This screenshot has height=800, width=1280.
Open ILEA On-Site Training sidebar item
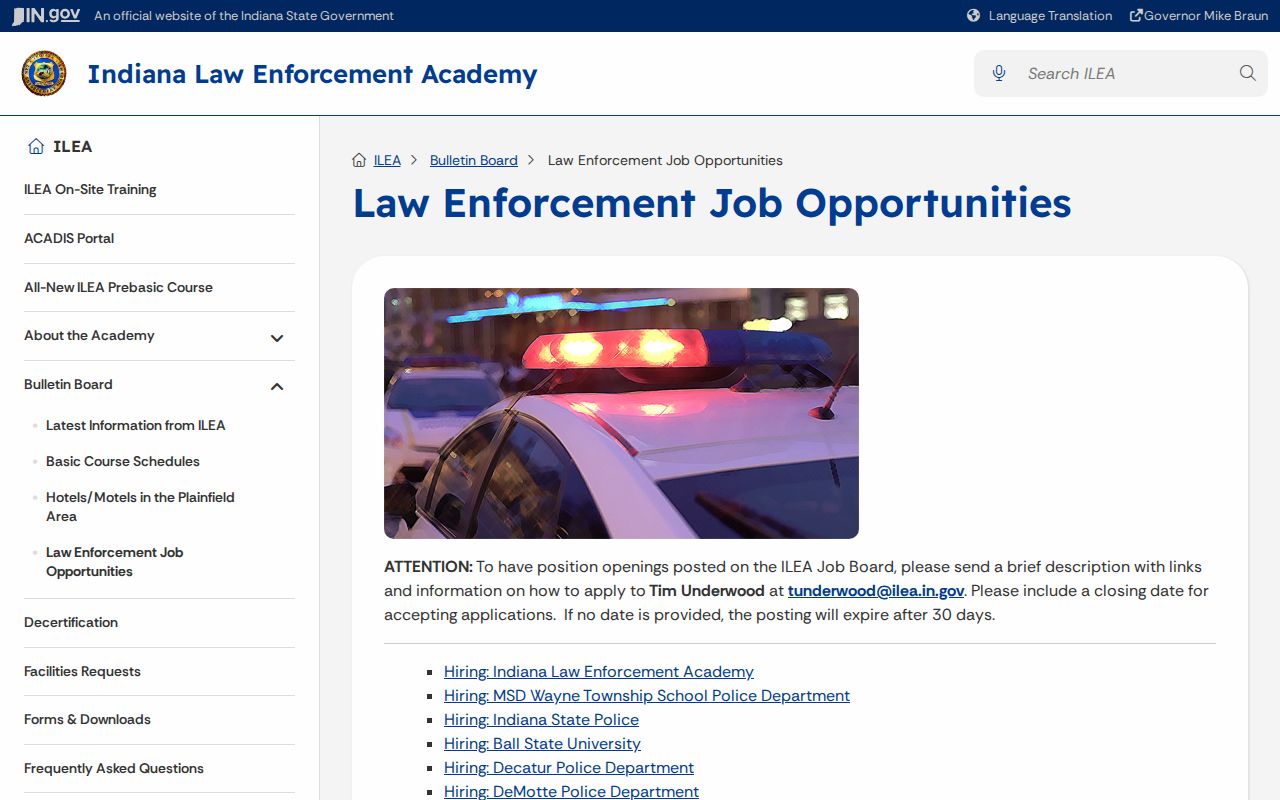point(90,190)
